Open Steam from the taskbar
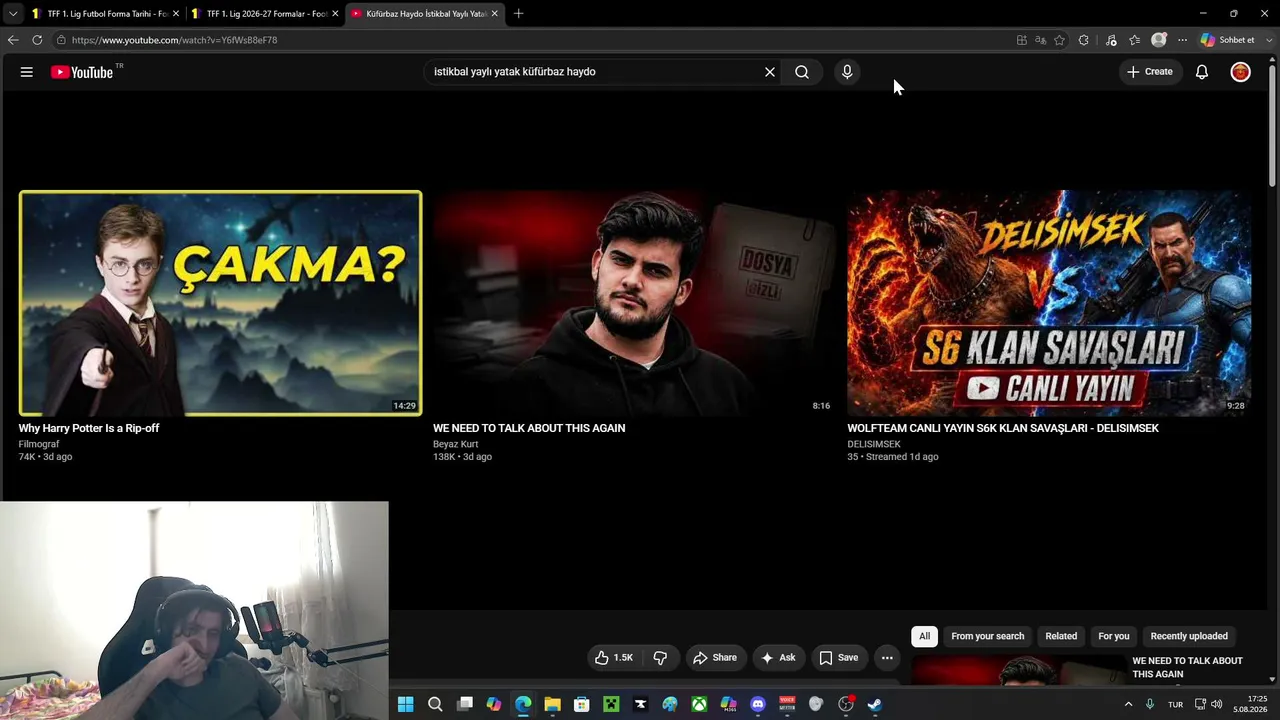This screenshot has height=720, width=1280. pos(875,704)
